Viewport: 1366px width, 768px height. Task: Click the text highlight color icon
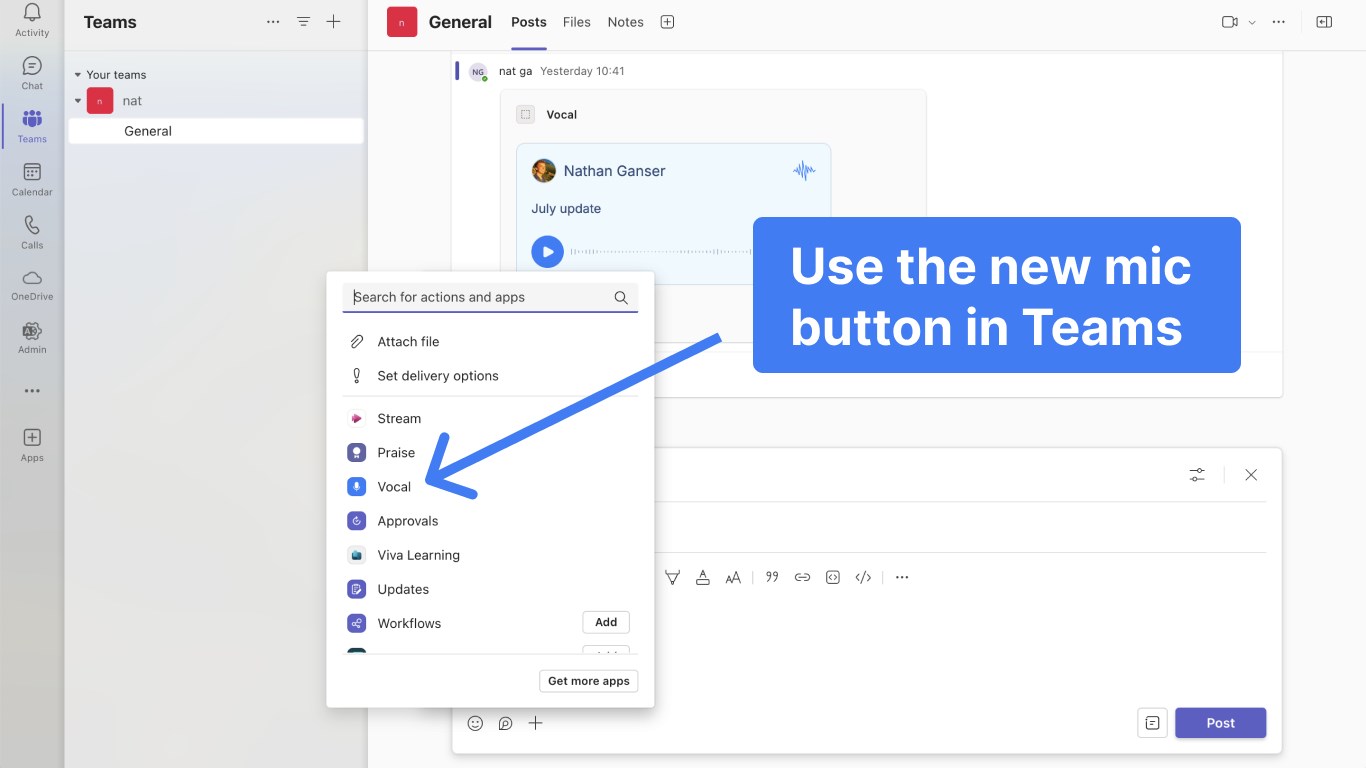tap(673, 577)
